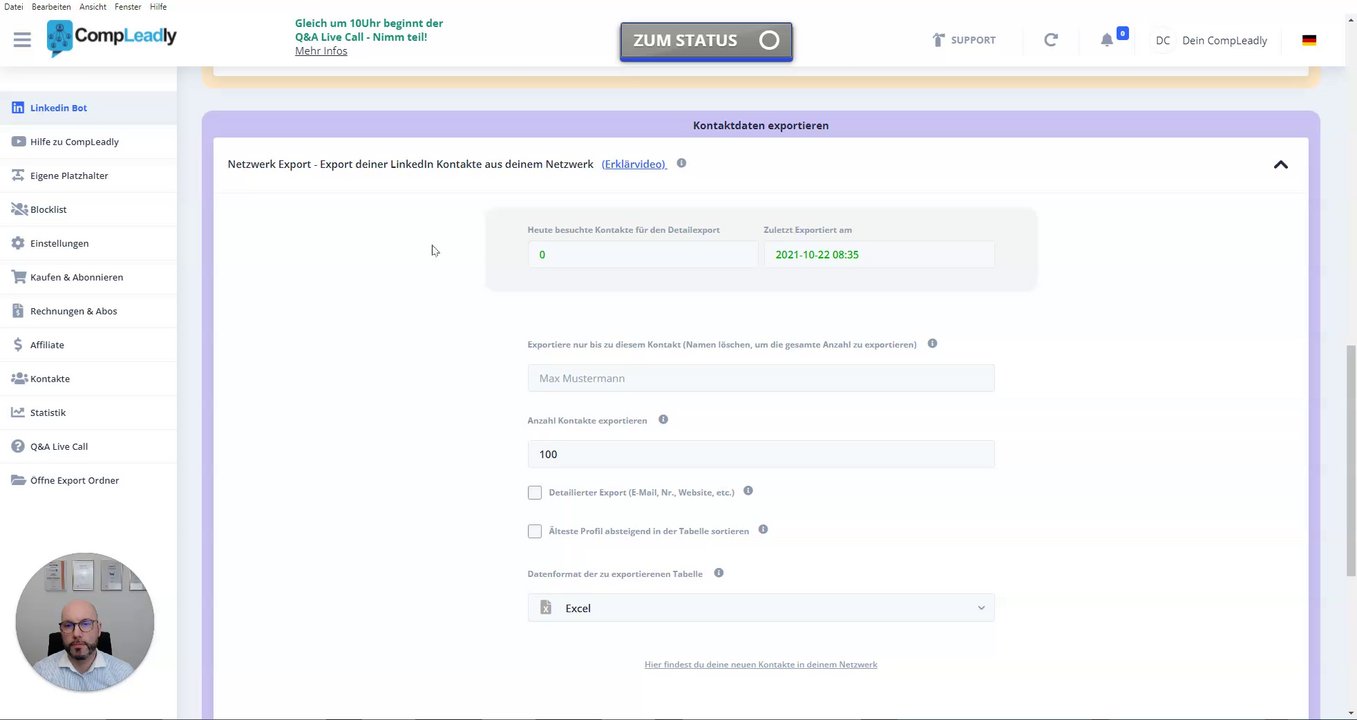Click the German flag language icon
Screen dimensions: 1357x720
(1309, 40)
